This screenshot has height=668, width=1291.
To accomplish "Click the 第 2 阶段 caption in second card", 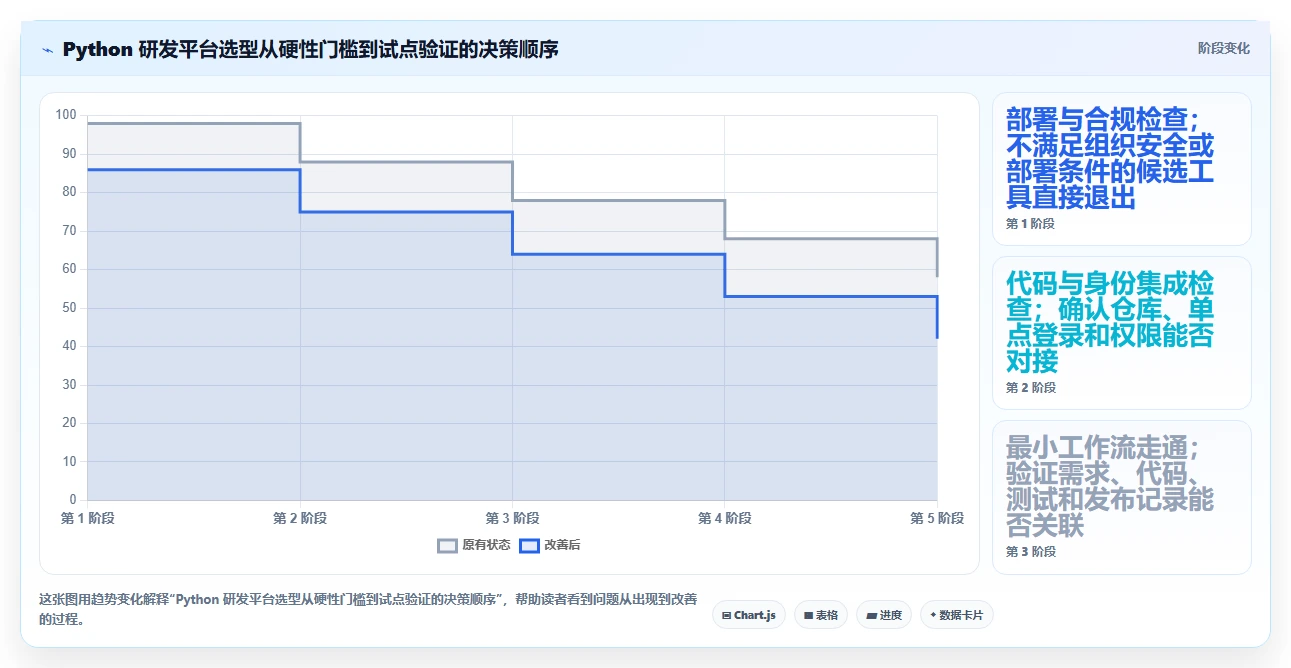I will pos(1030,388).
